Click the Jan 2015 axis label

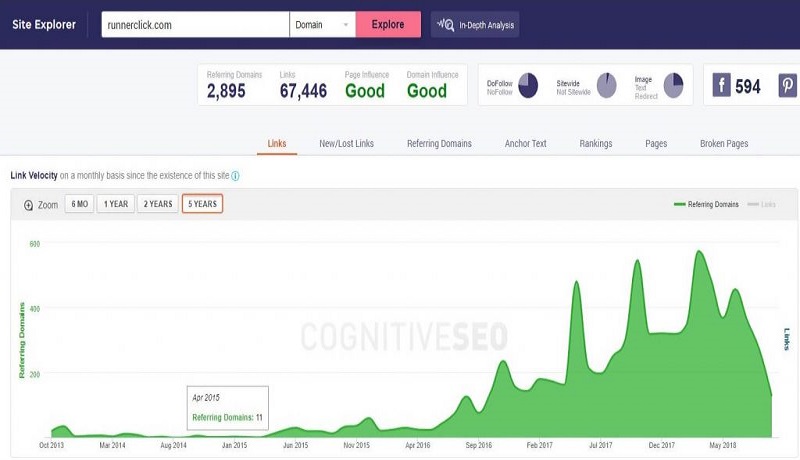(234, 445)
